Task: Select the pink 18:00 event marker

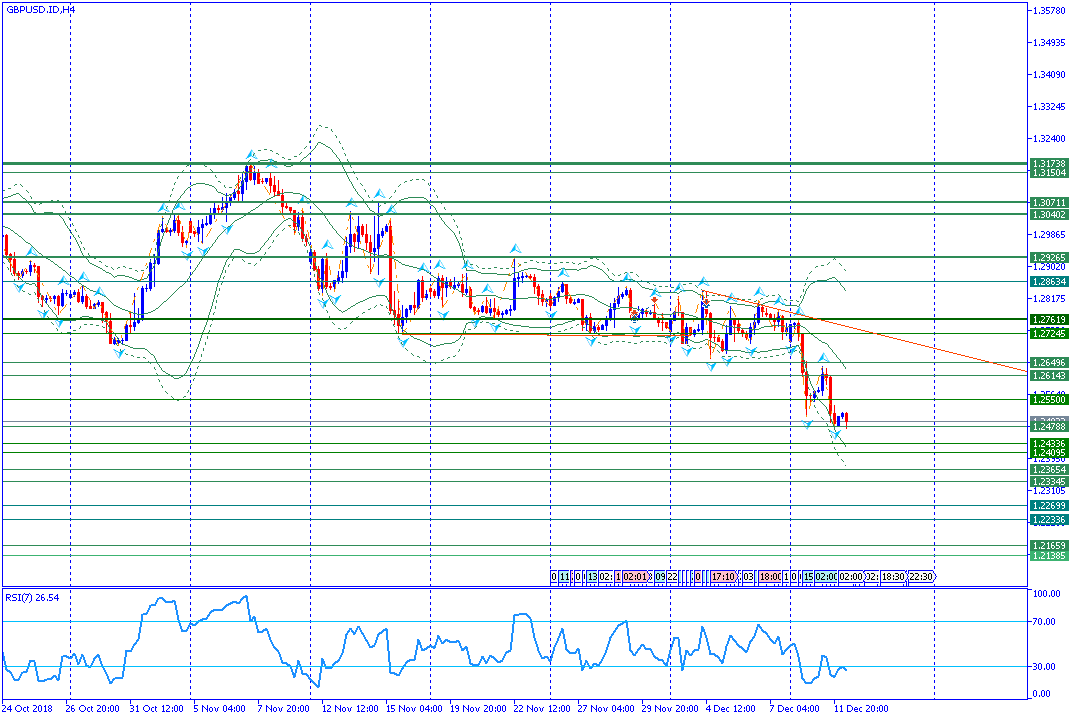Action: (x=768, y=577)
